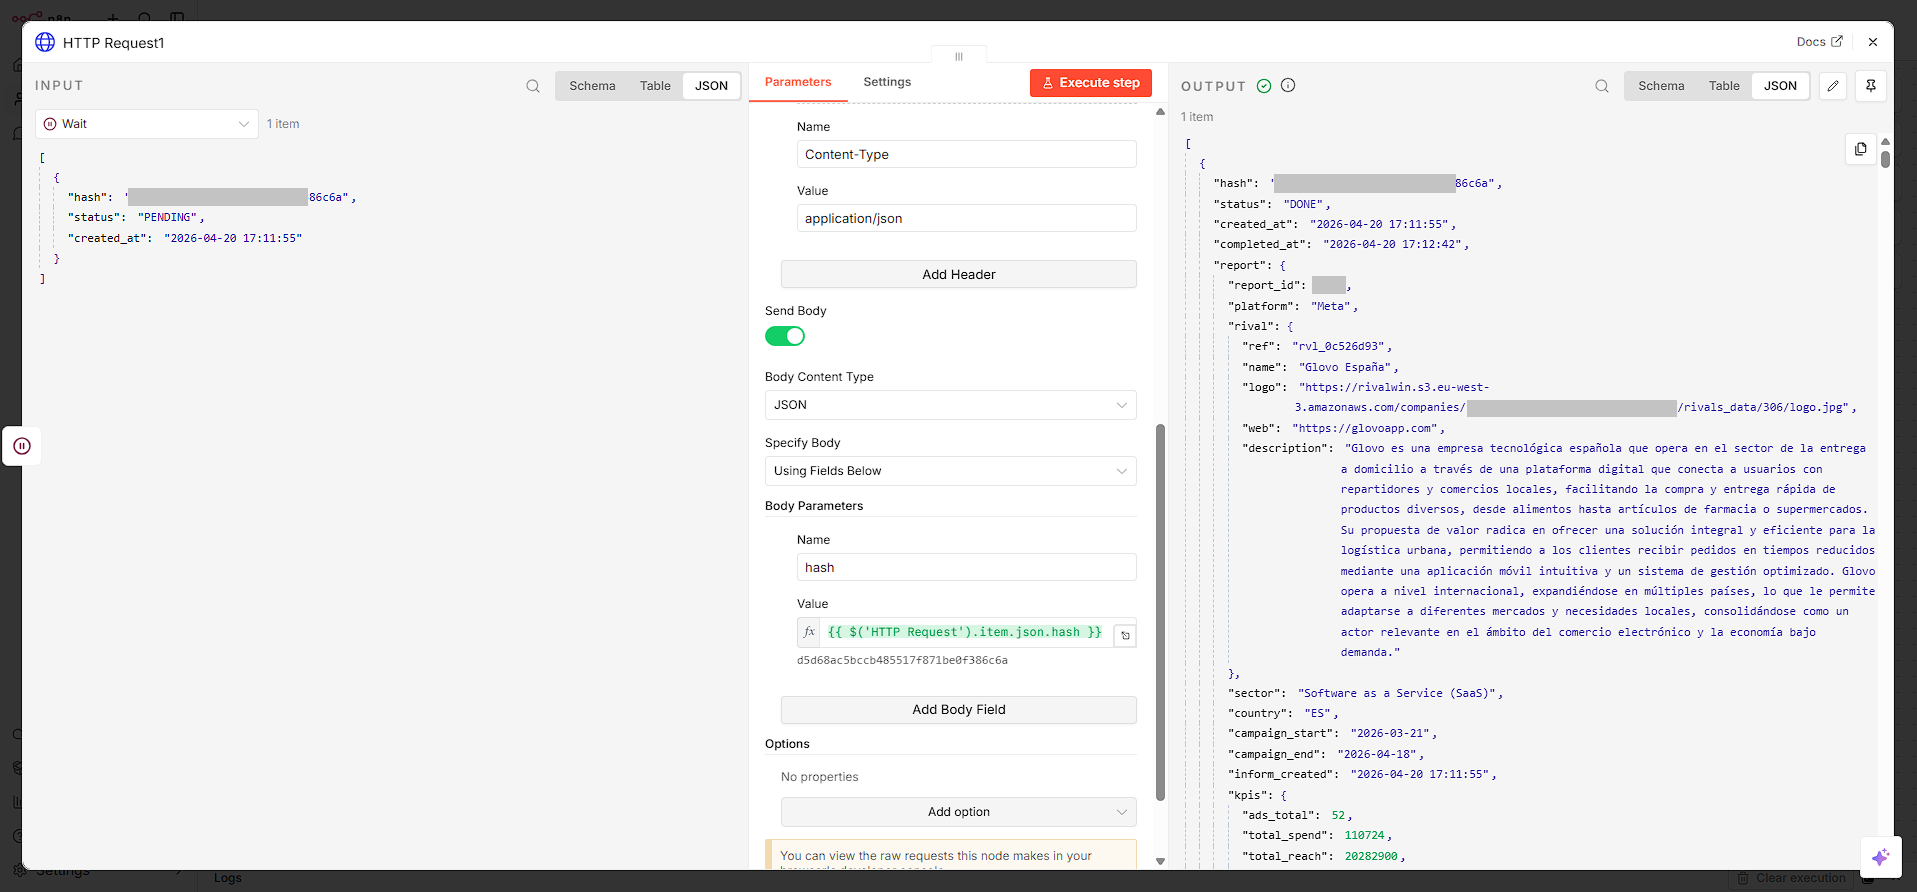Select the JSON view in INPUT panel
1917x892 pixels.
711,86
